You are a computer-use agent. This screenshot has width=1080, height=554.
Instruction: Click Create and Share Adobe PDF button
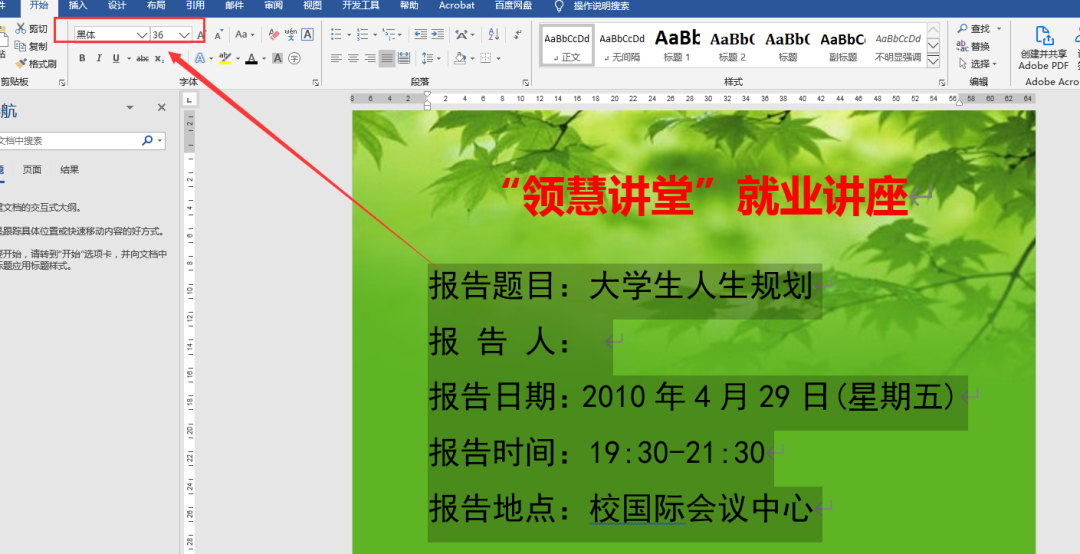tap(1043, 47)
